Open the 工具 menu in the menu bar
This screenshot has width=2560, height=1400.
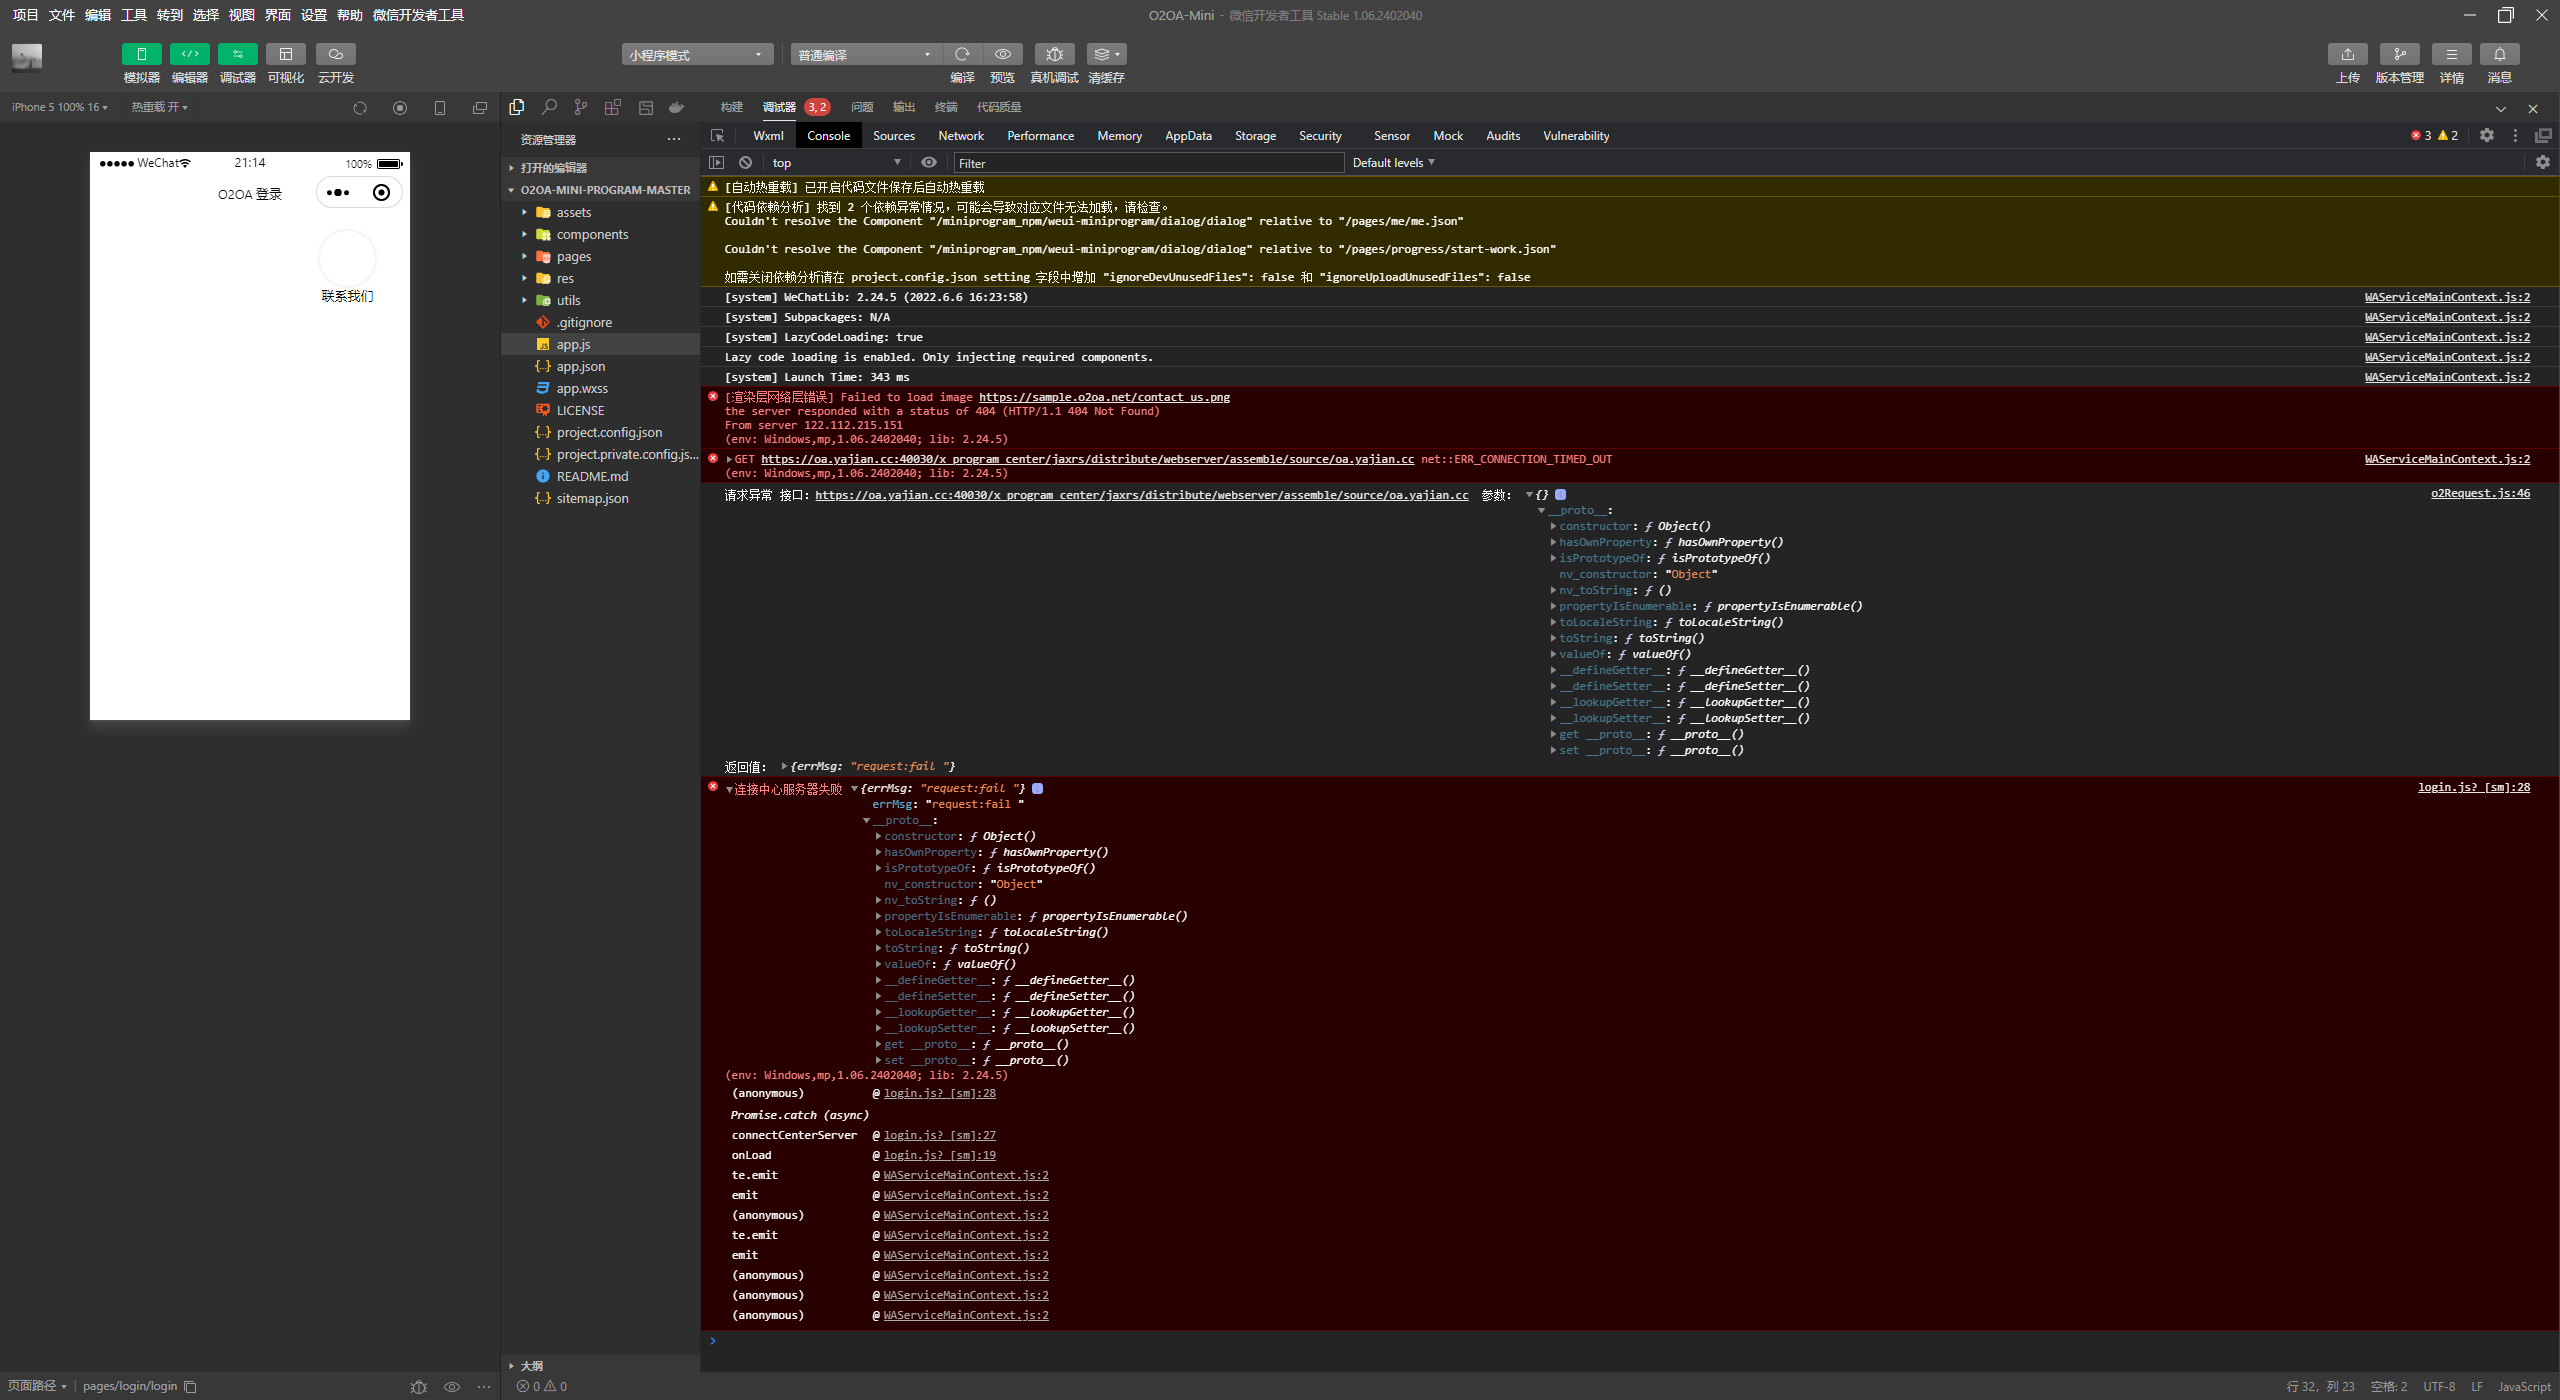coord(133,15)
